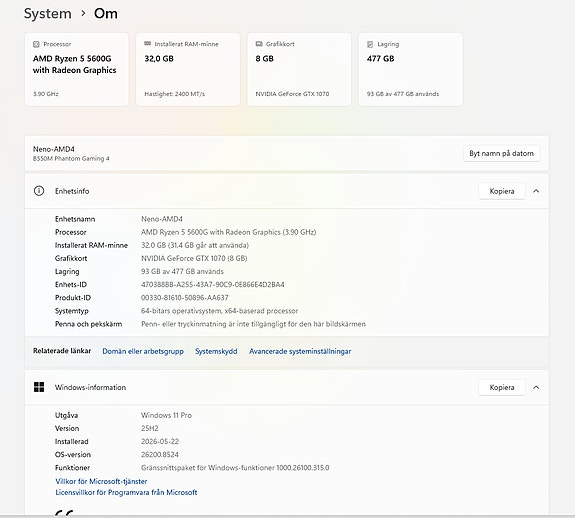The width and height of the screenshot is (575, 518).
Task: Copy device info with Kopiera
Action: [502, 191]
